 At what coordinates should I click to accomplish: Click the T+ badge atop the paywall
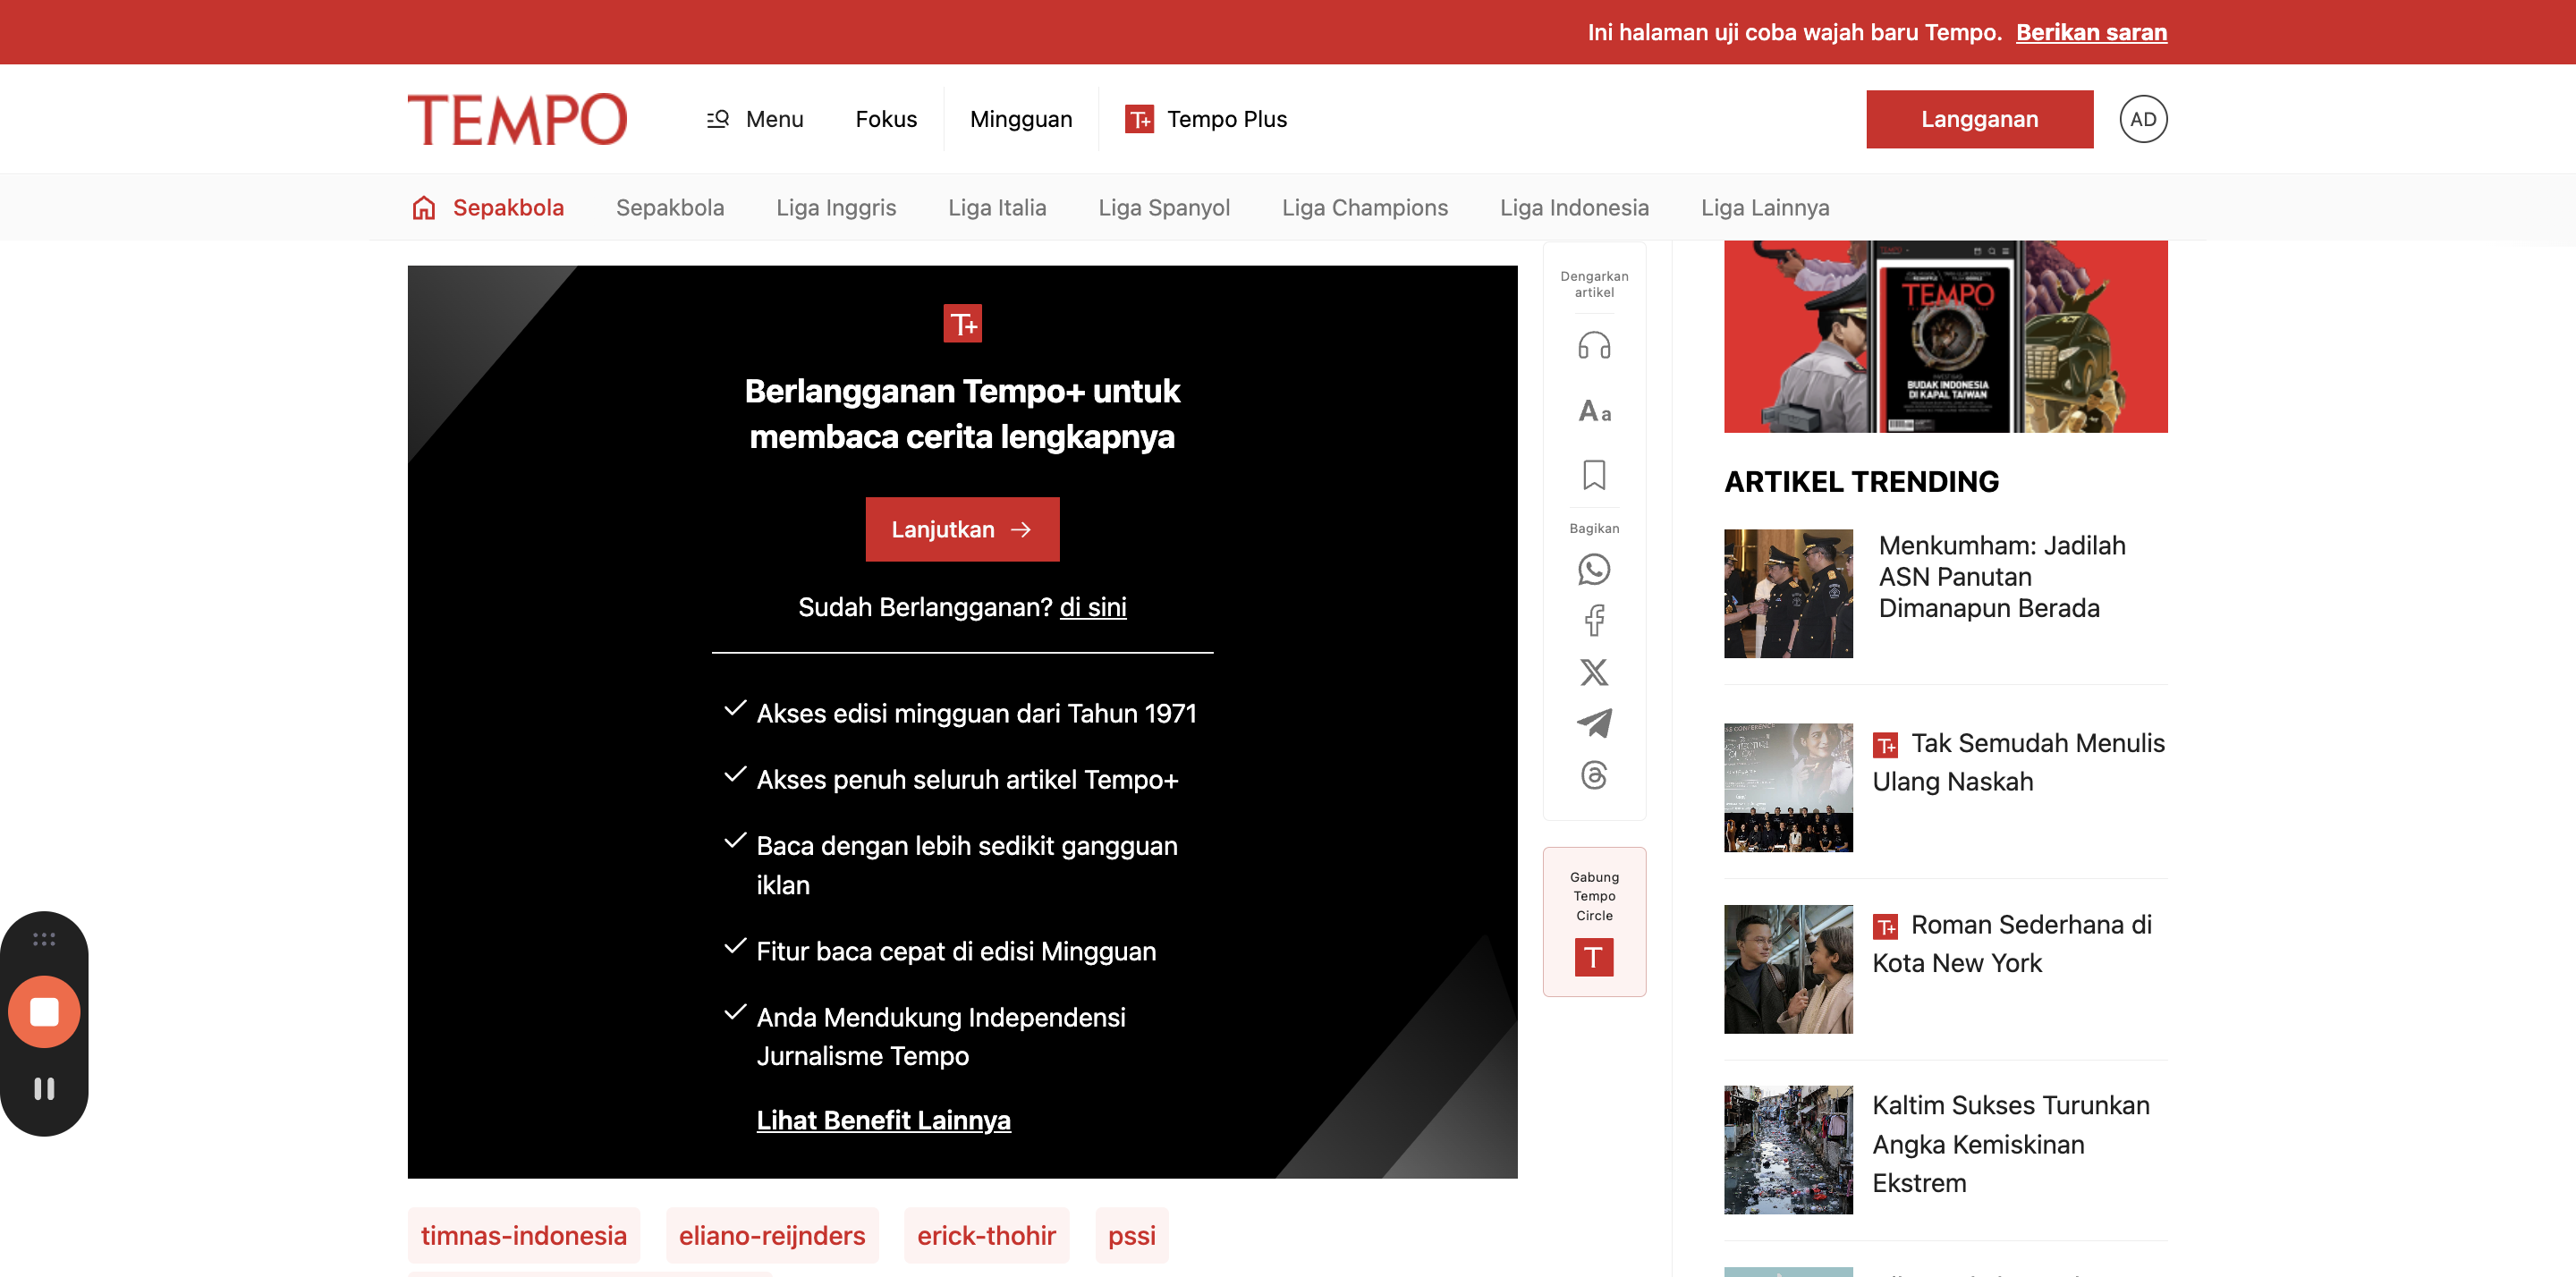click(x=962, y=323)
